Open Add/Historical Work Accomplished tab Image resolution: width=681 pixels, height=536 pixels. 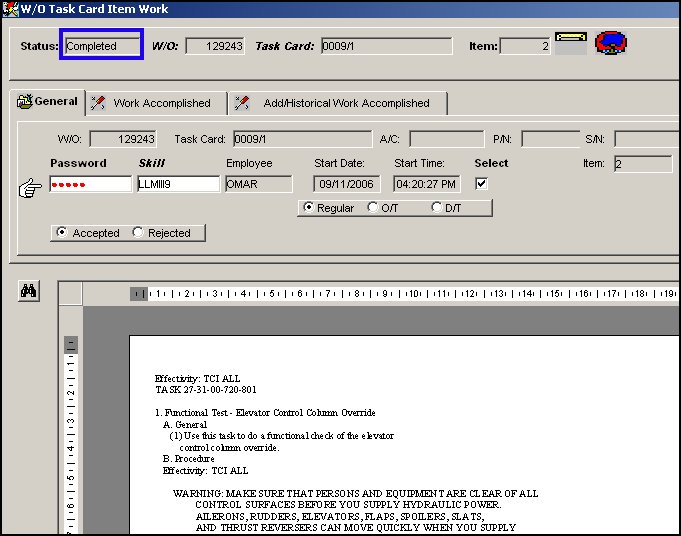tap(338, 103)
